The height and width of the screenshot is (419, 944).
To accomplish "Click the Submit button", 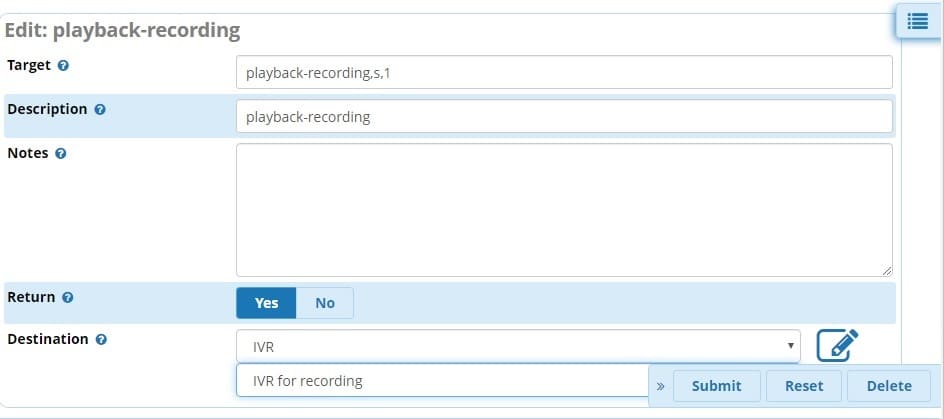I will click(x=716, y=386).
